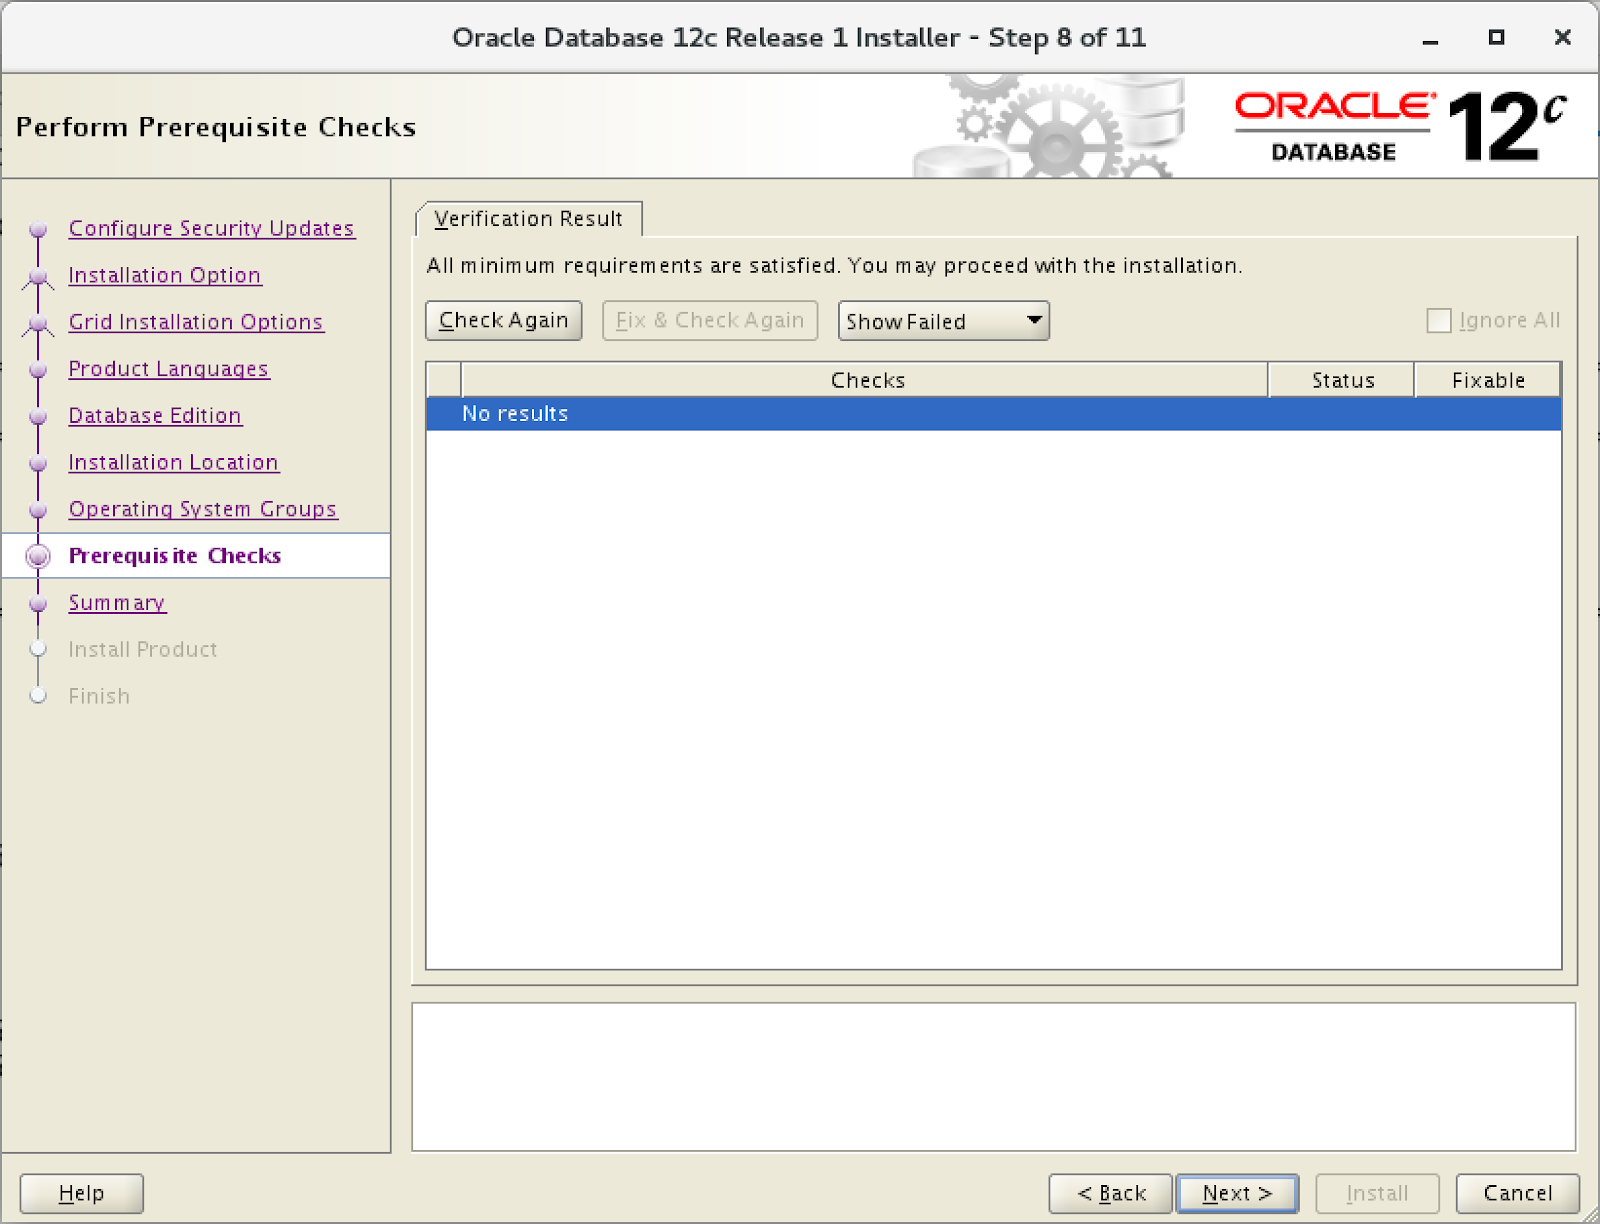The image size is (1600, 1224).
Task: Open the Installation Location step
Action: [173, 462]
